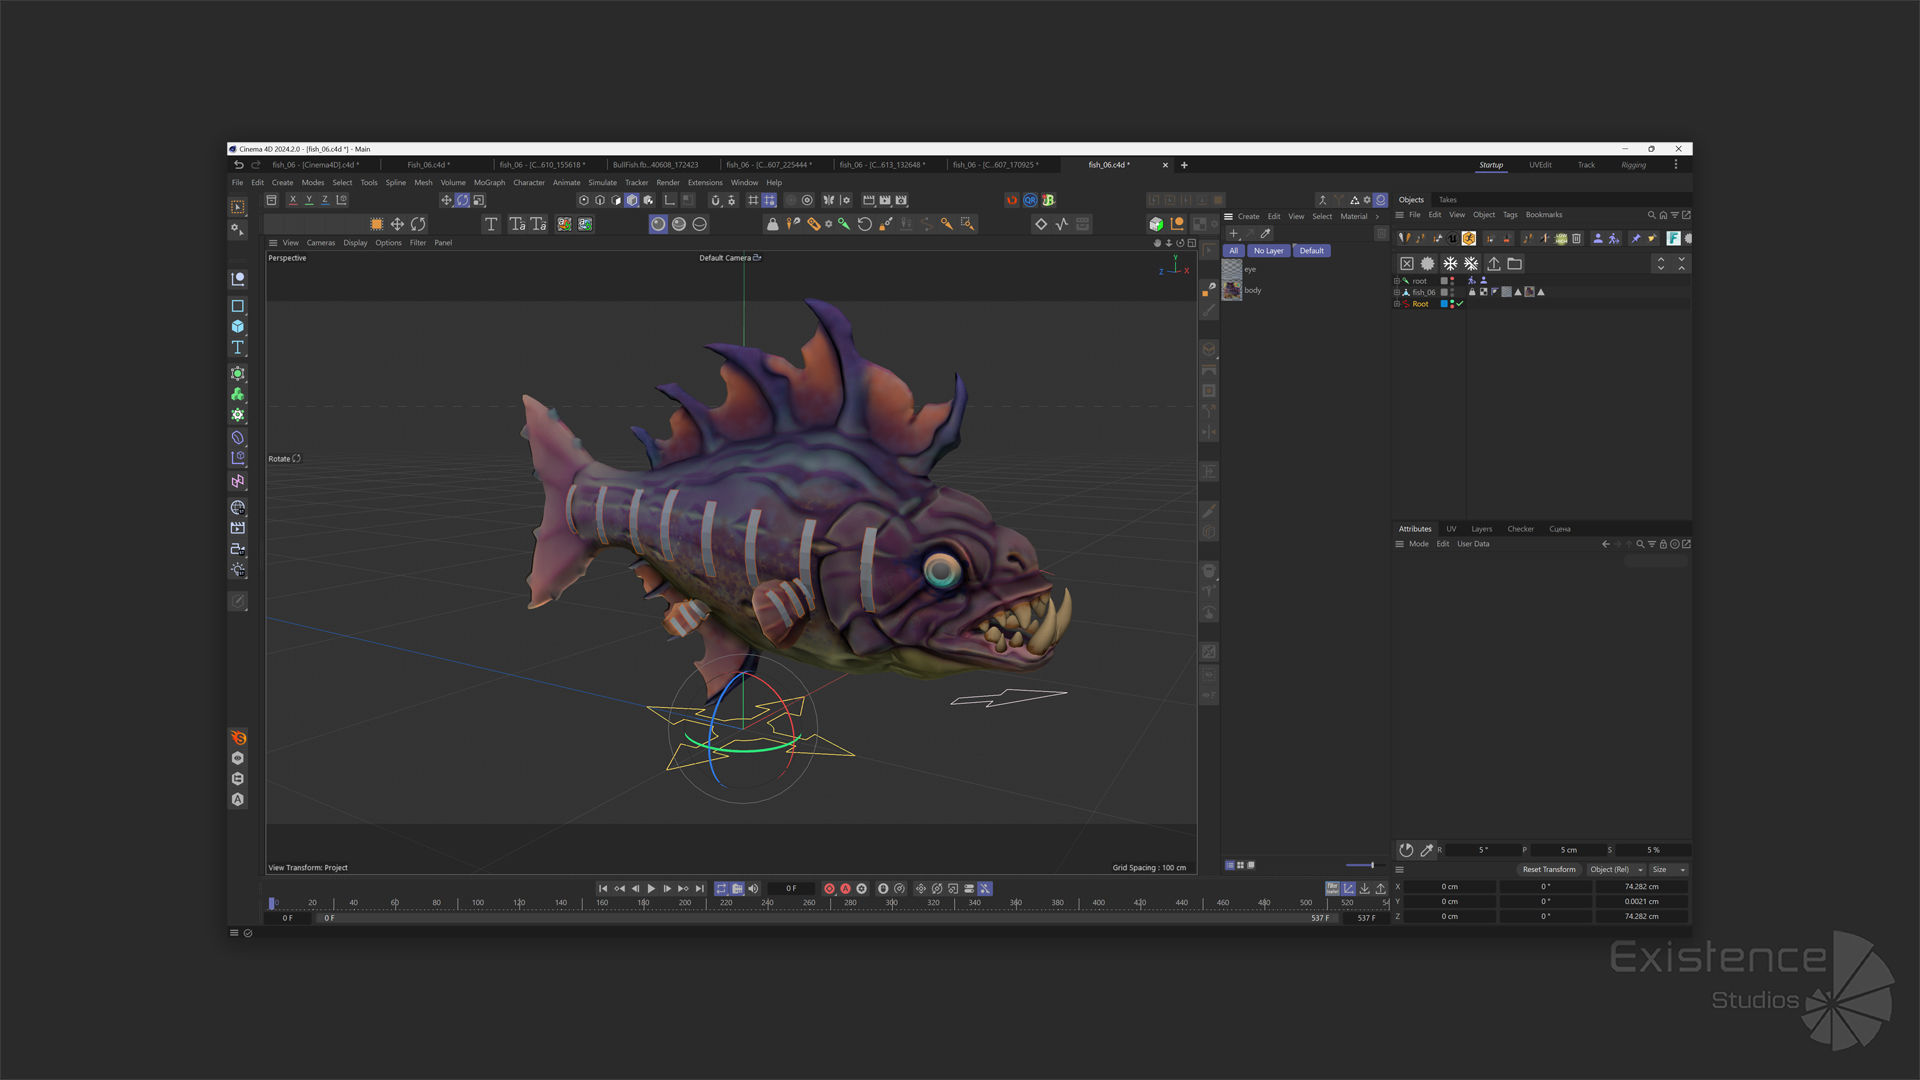The height and width of the screenshot is (1080, 1920).
Task: Activate the Rotate tool in top toolbar
Action: coord(462,200)
